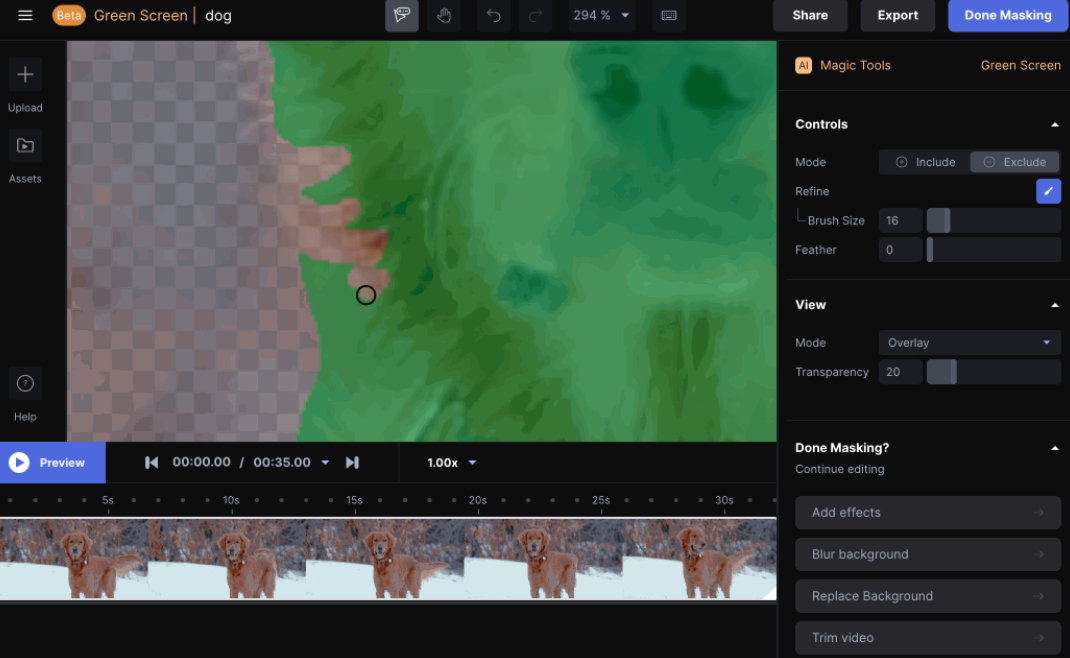The height and width of the screenshot is (658, 1070).
Task: Open Green Screen panel link
Action: click(x=1020, y=66)
